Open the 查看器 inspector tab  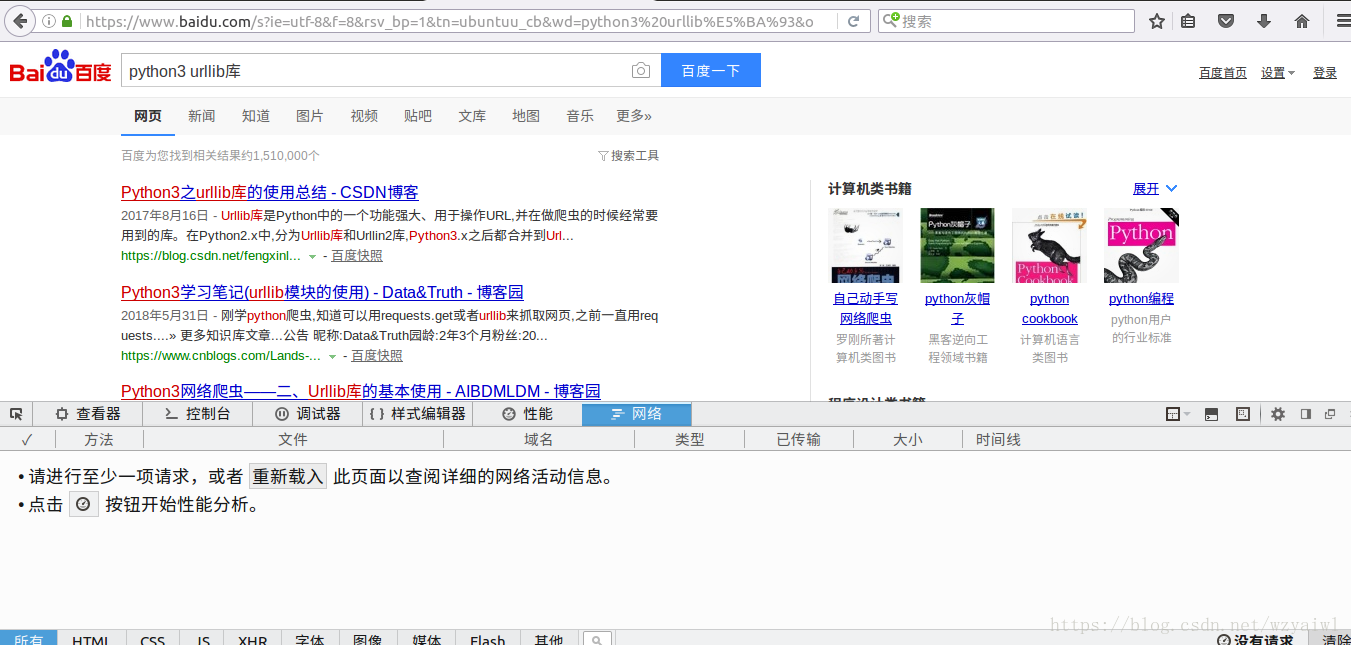tap(88, 414)
